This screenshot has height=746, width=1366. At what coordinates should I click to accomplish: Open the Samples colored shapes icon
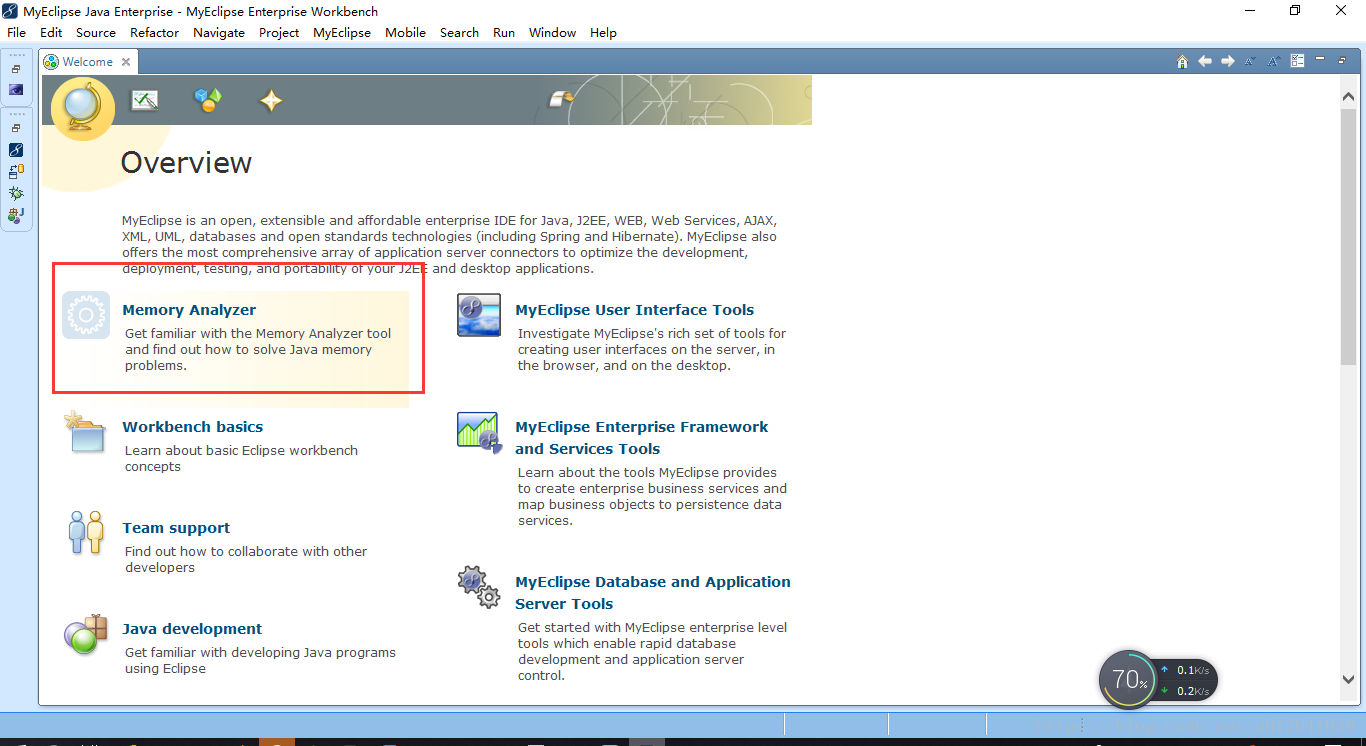pos(208,100)
